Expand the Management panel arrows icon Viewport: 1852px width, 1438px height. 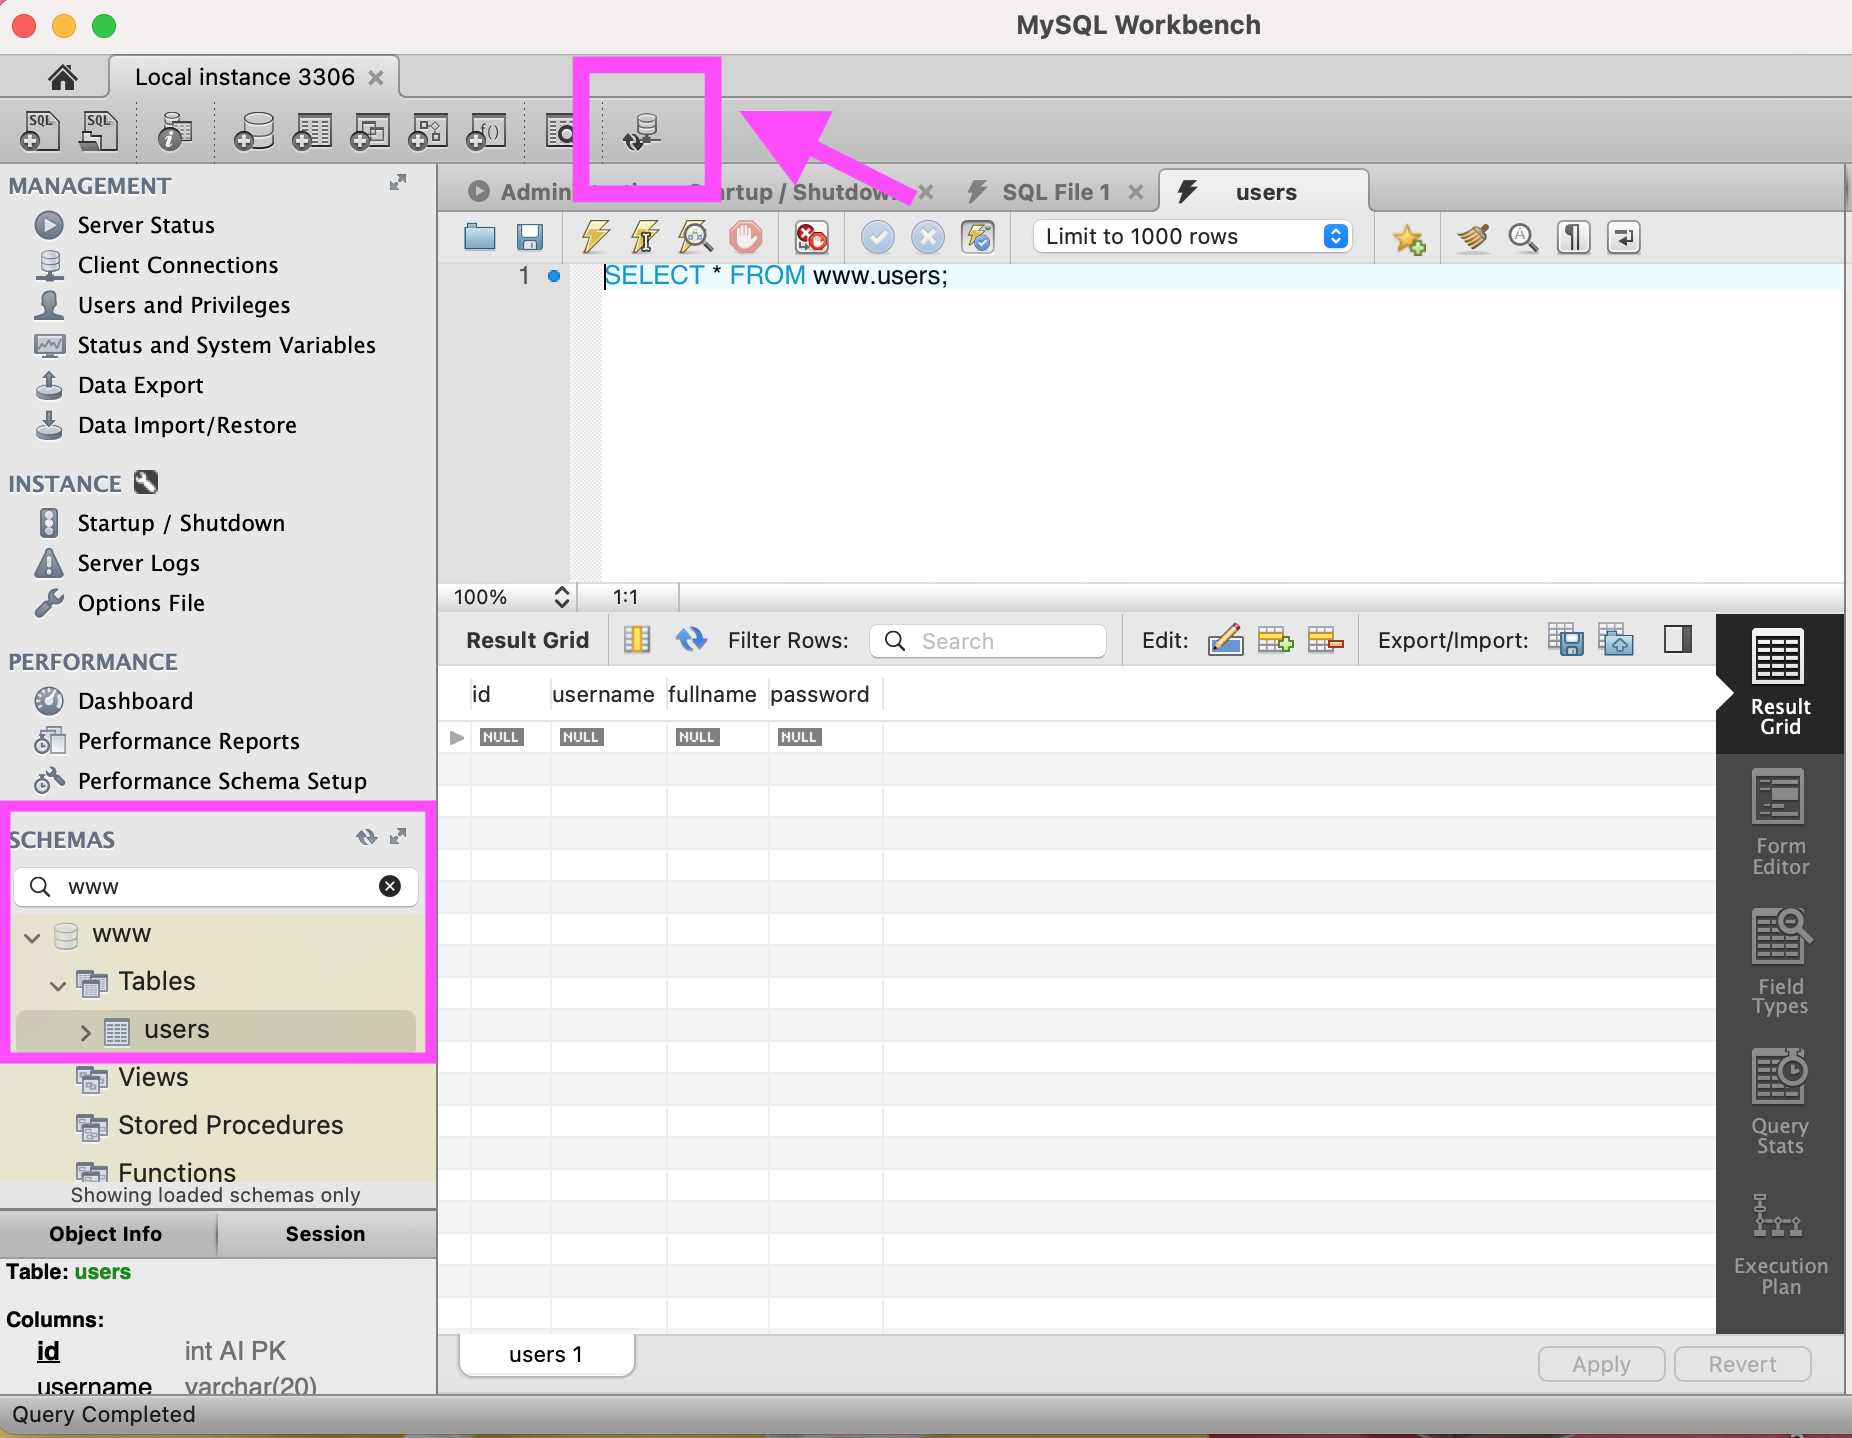(398, 182)
